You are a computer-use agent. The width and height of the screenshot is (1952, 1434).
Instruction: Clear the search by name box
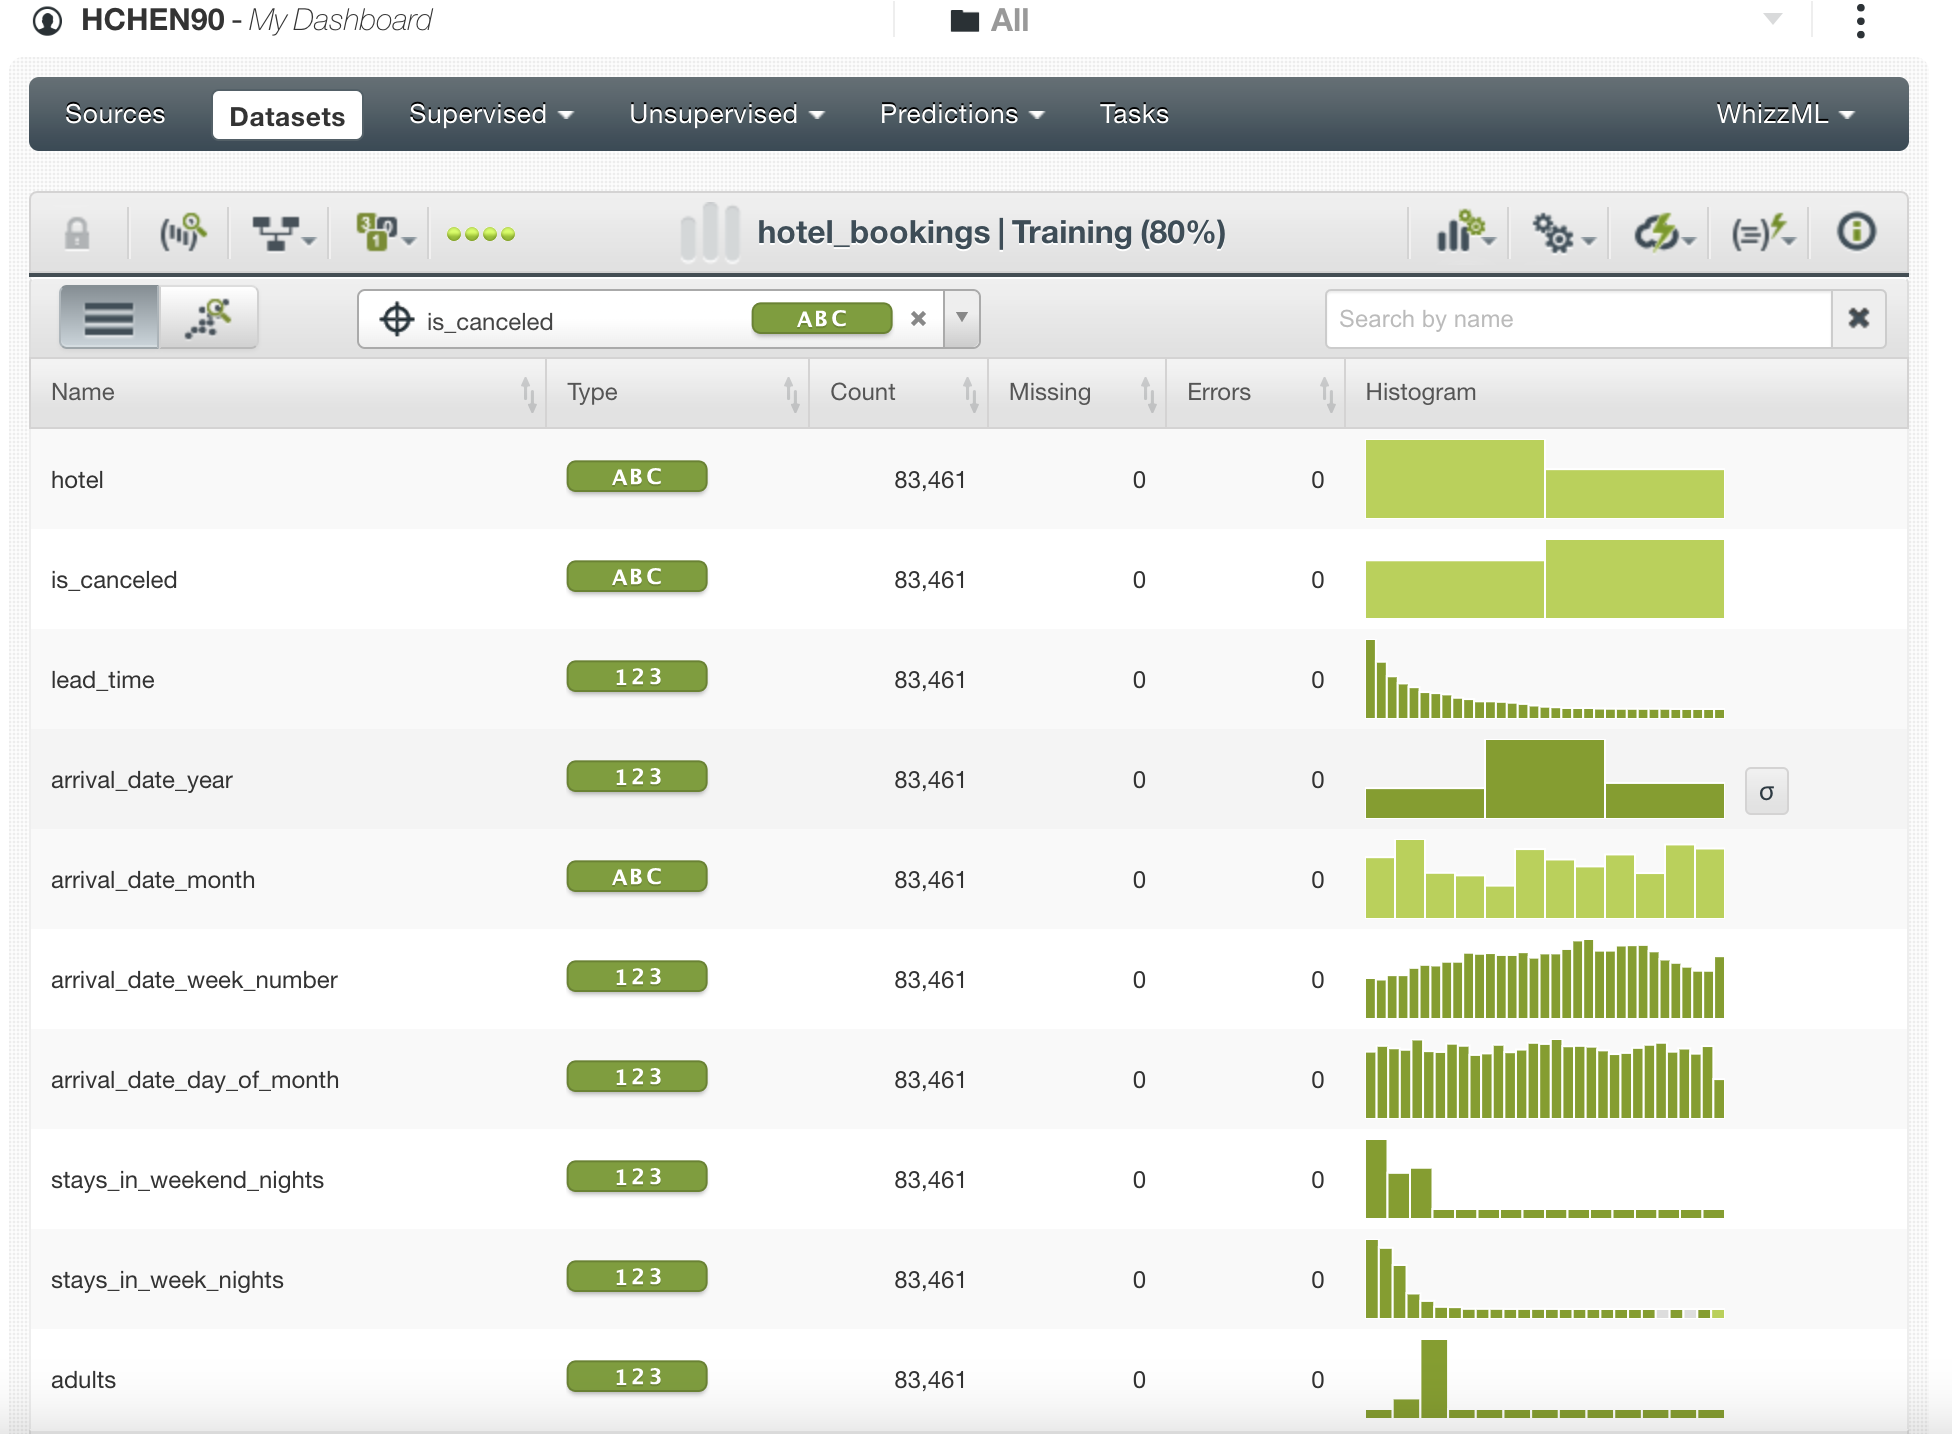point(1858,318)
